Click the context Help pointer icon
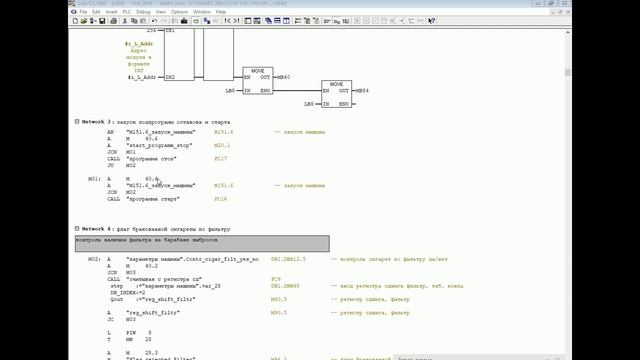This screenshot has width=640, height=360. click(x=432, y=21)
